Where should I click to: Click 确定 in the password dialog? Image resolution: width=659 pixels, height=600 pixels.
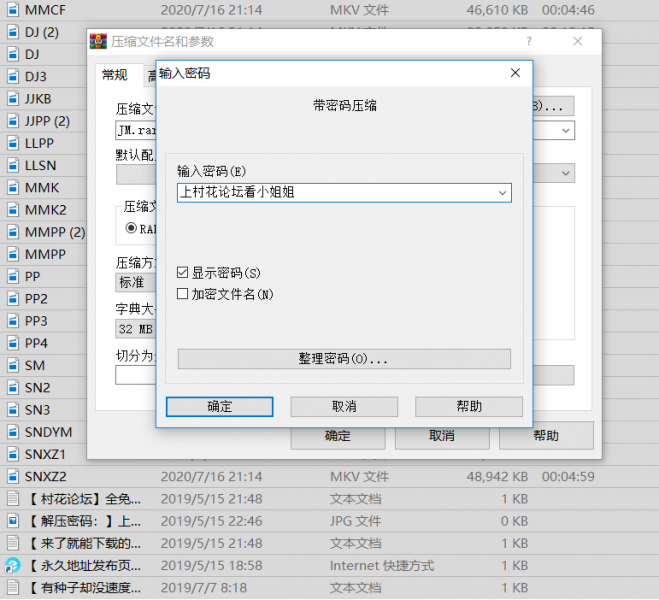[219, 407]
